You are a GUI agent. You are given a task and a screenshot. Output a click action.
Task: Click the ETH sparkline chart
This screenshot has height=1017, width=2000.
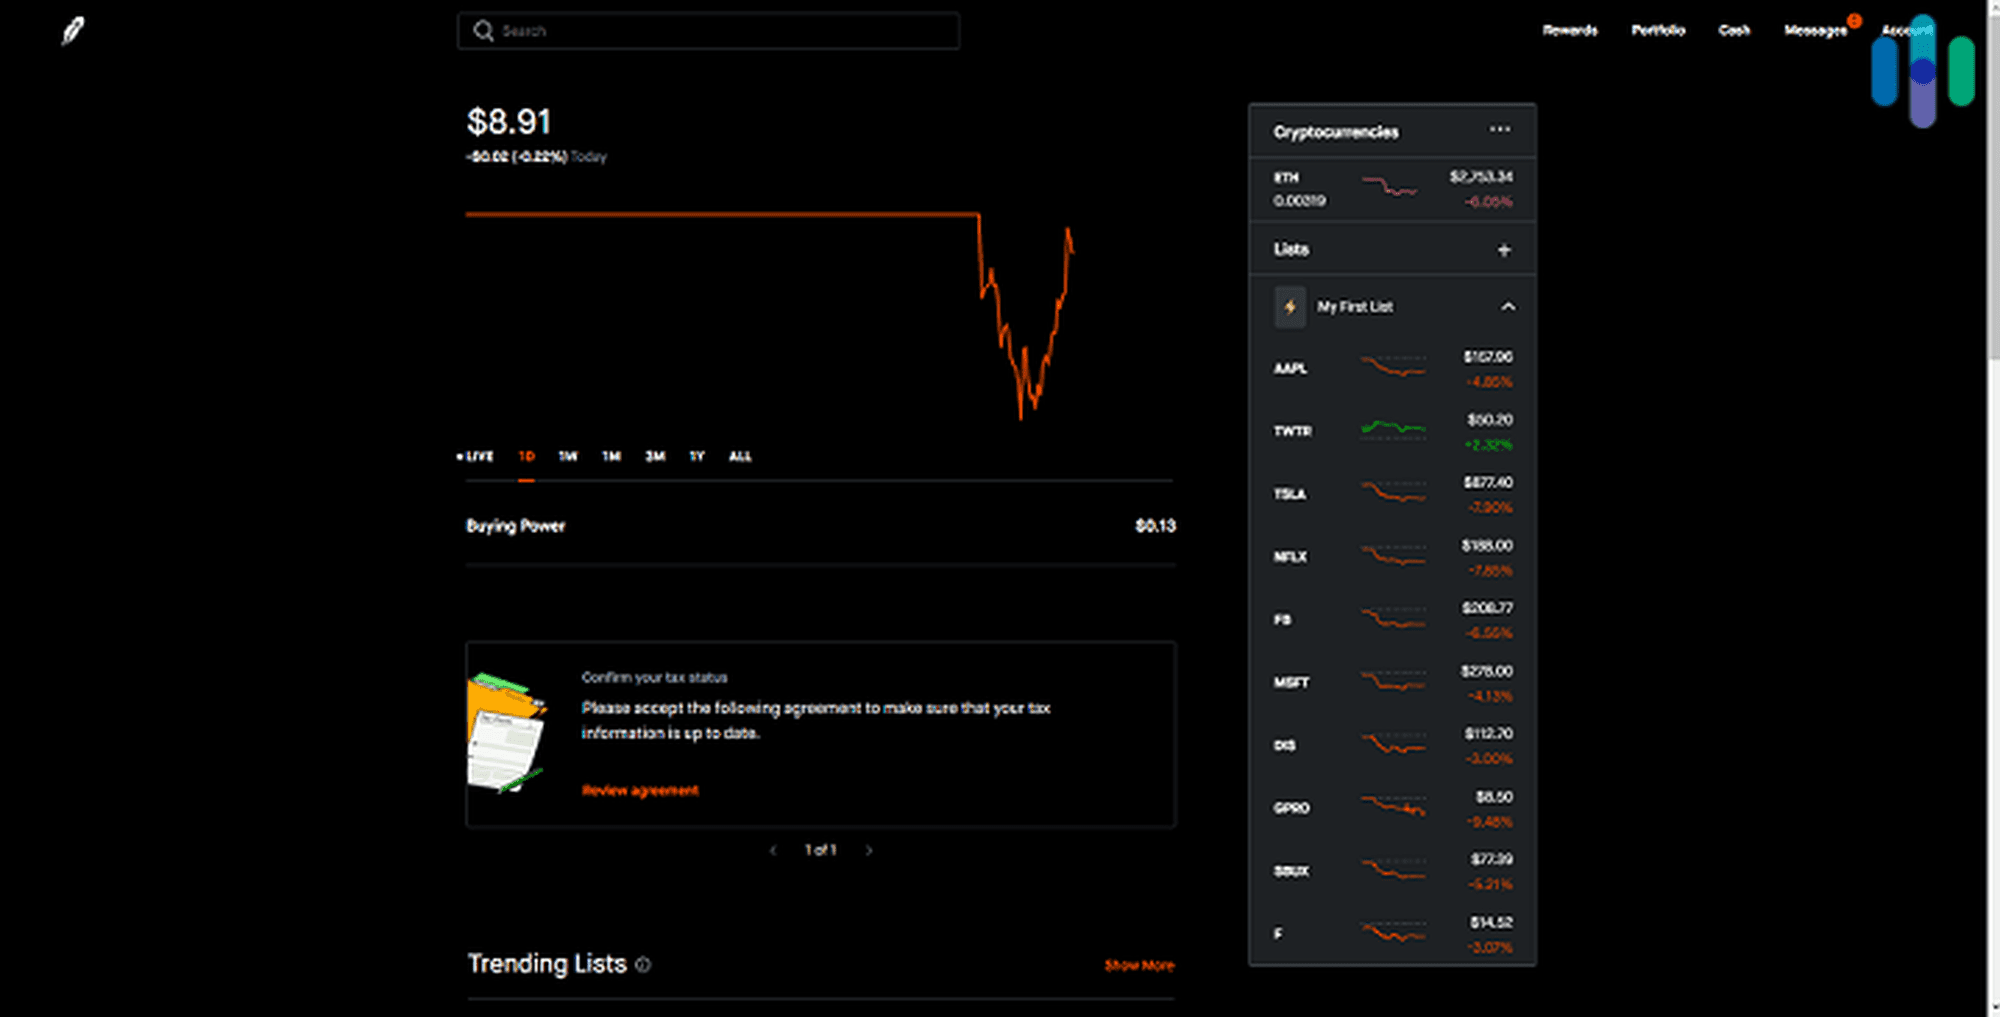(x=1390, y=186)
